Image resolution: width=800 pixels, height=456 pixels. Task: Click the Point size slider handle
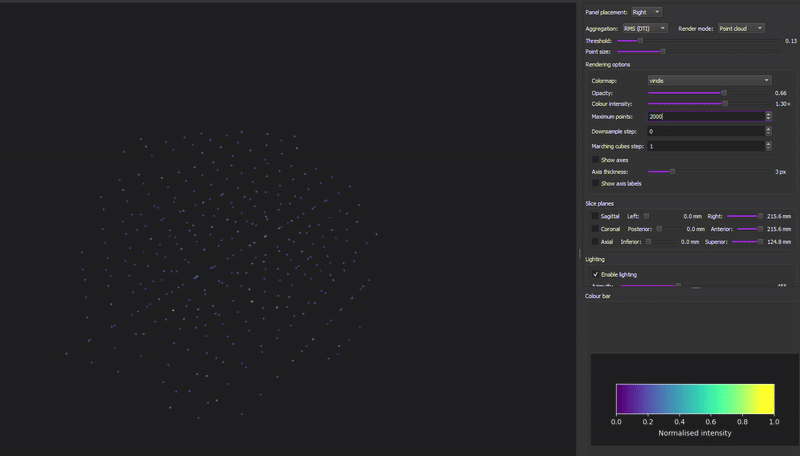pos(662,51)
